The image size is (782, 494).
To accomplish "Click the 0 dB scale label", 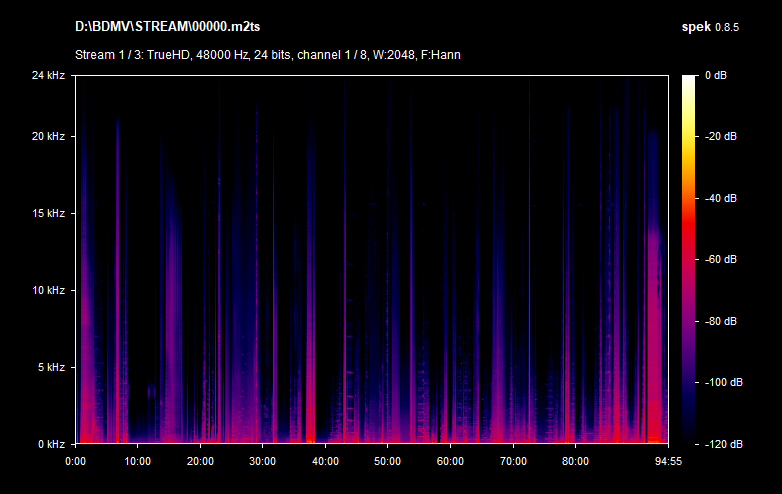I will [x=714, y=75].
